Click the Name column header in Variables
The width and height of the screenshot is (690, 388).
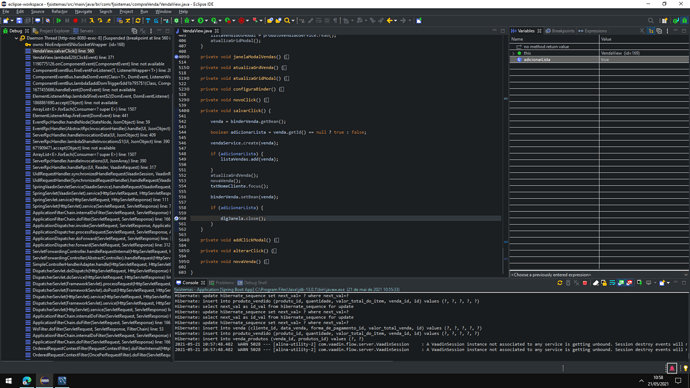tap(554, 39)
